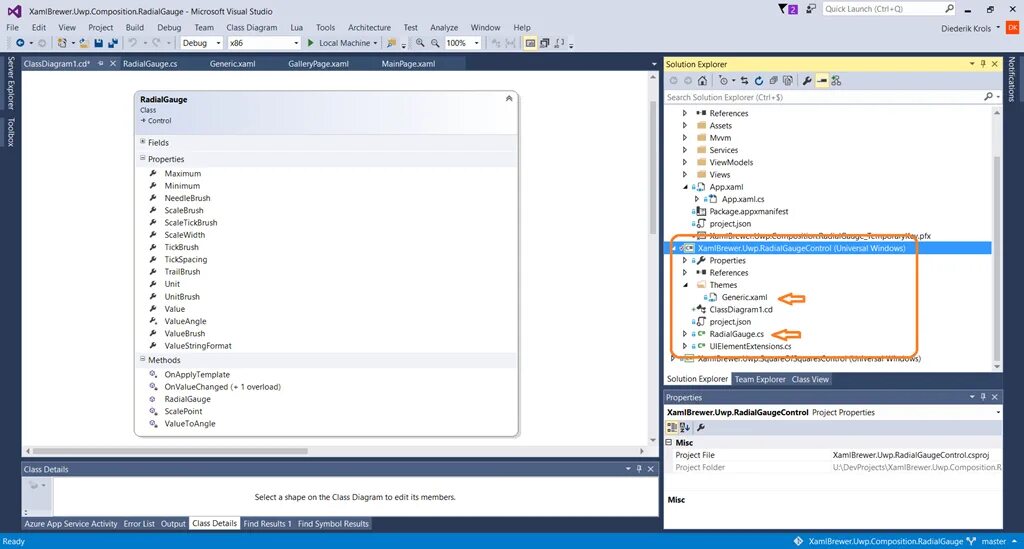Expand the Assets folder node
Screen dimensions: 1024x549
click(684, 125)
